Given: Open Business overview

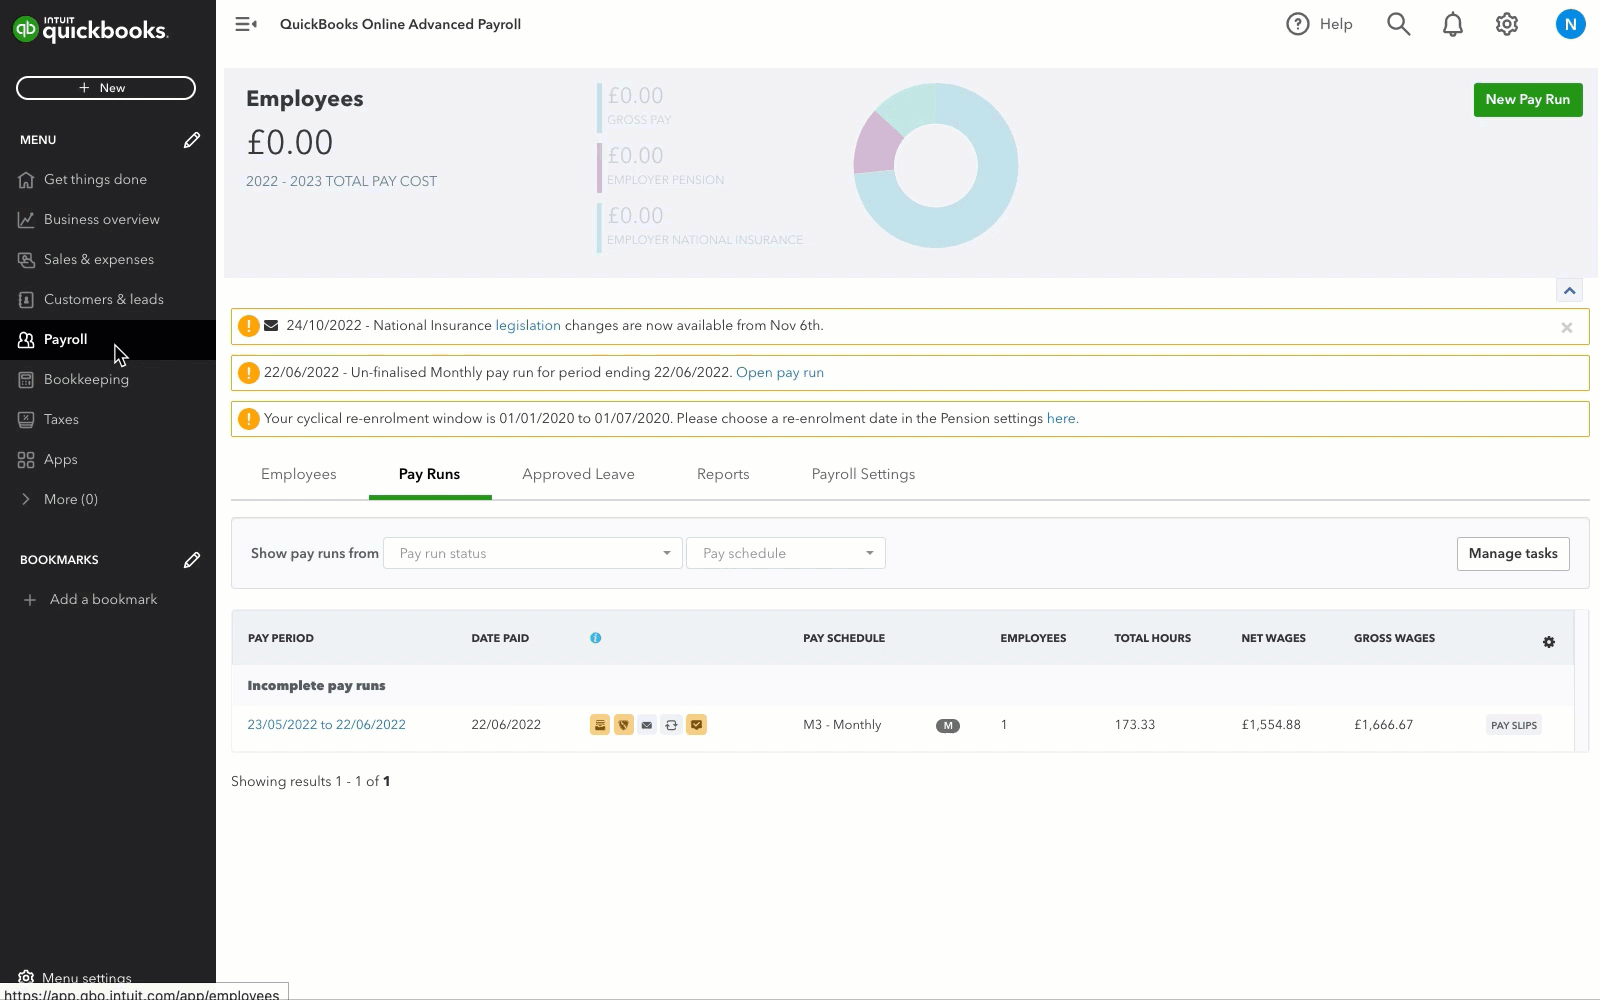Looking at the screenshot, I should coord(108,220).
